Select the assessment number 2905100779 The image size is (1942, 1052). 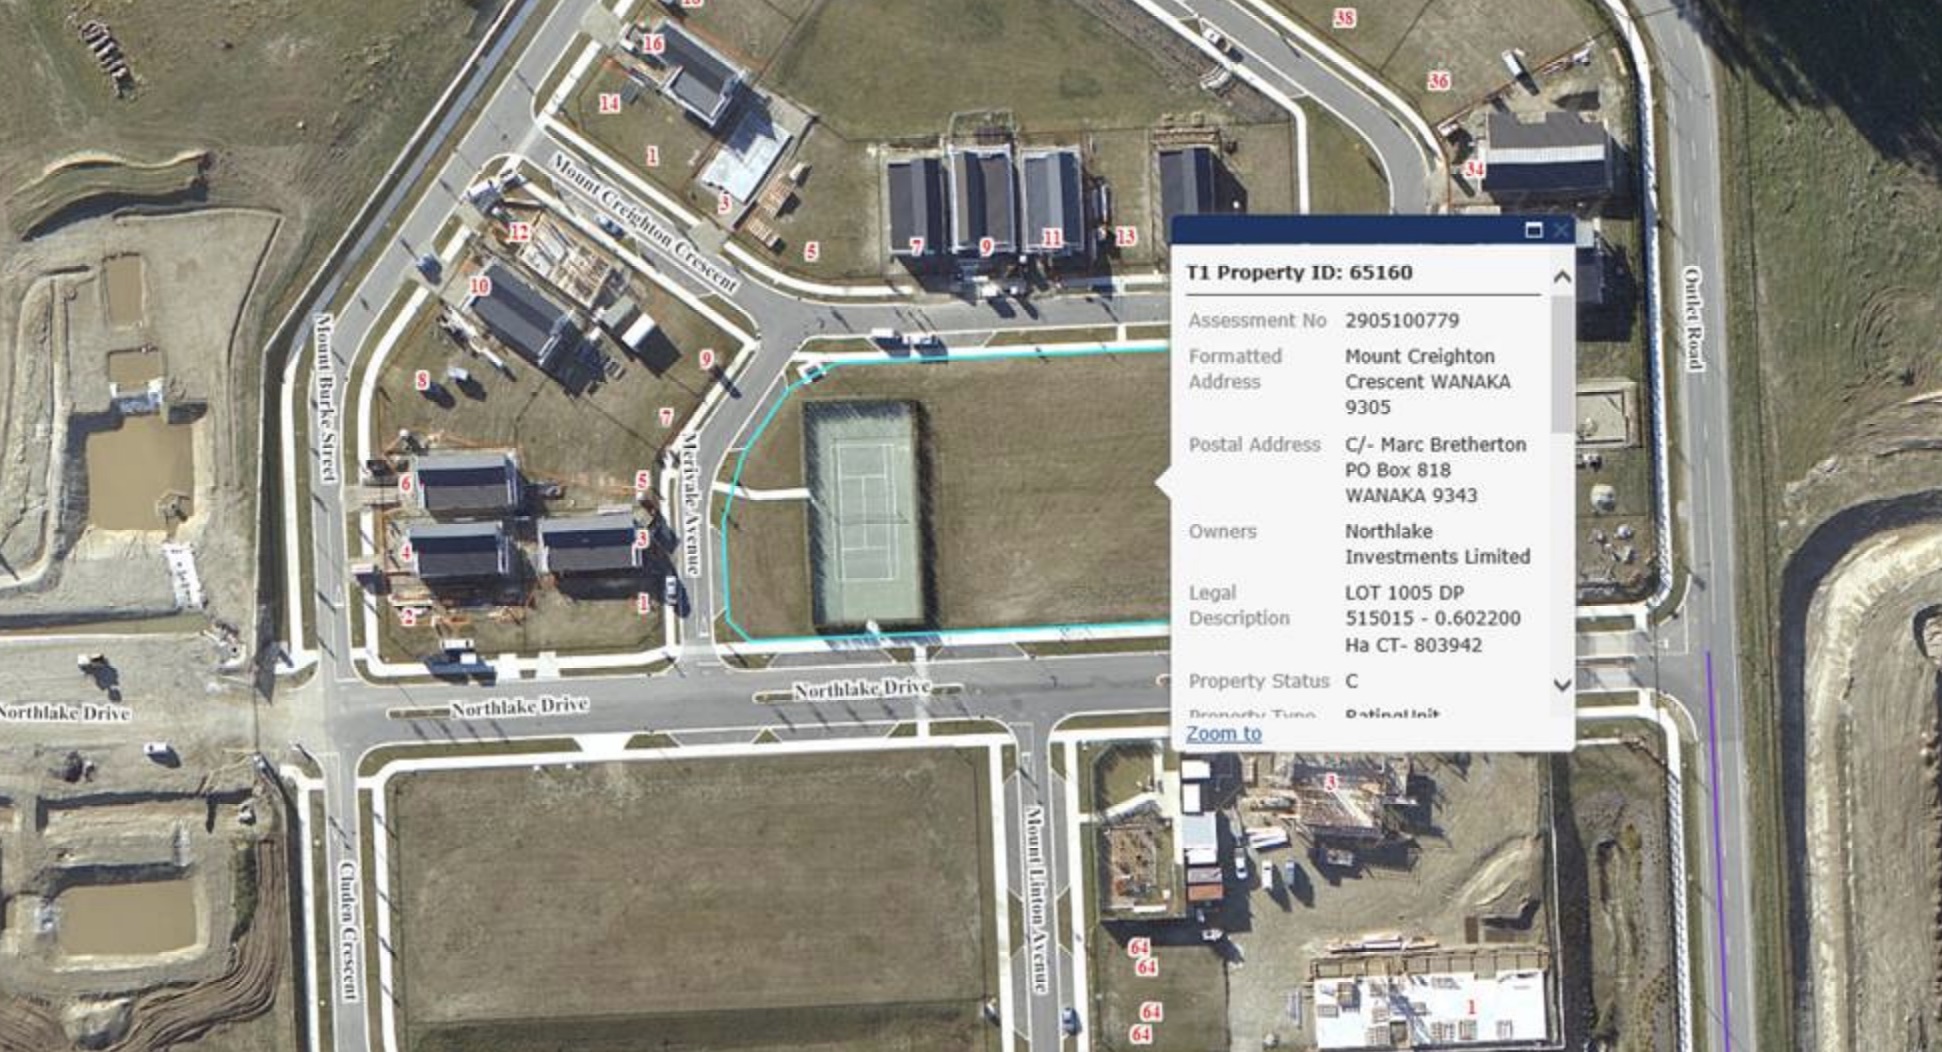1401,320
